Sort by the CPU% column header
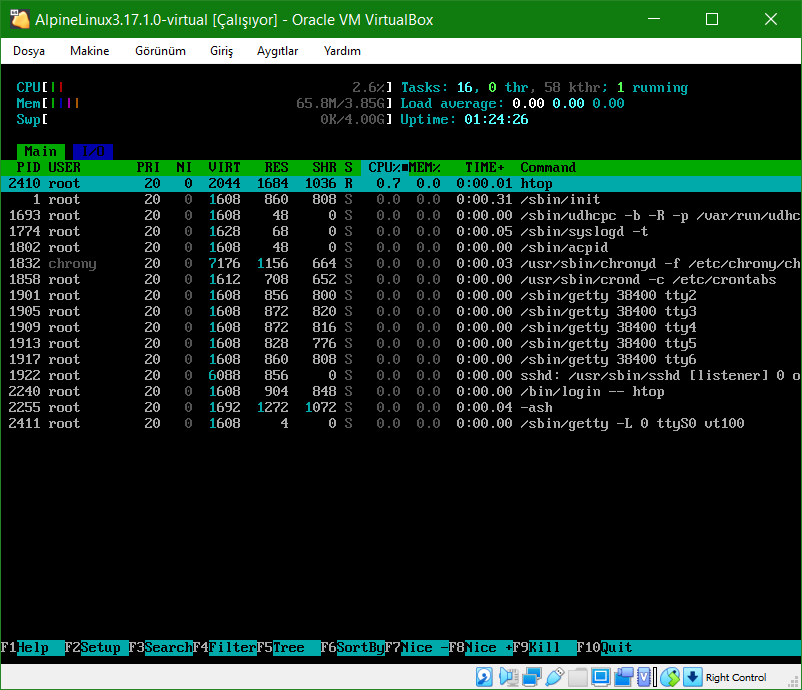Screen dimensions: 802x690 click(x=385, y=167)
